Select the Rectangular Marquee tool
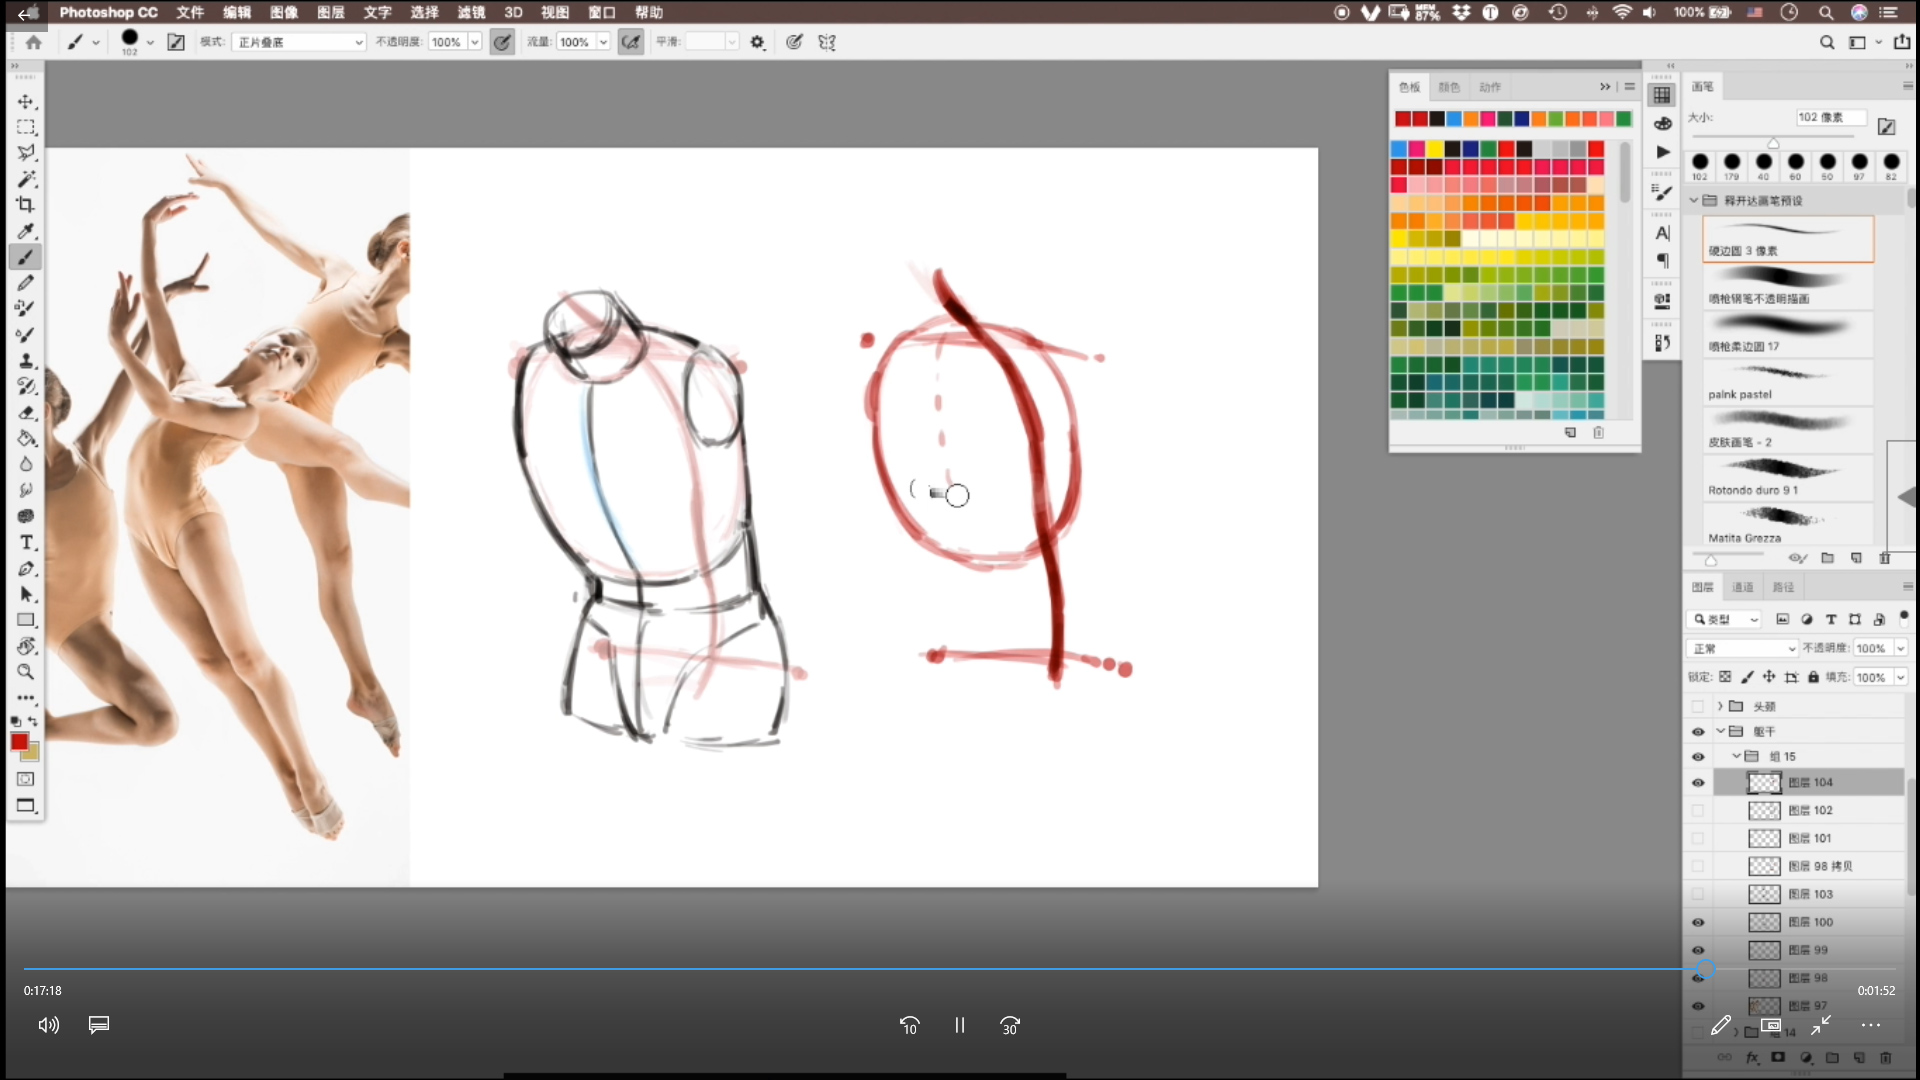 pyautogui.click(x=26, y=127)
